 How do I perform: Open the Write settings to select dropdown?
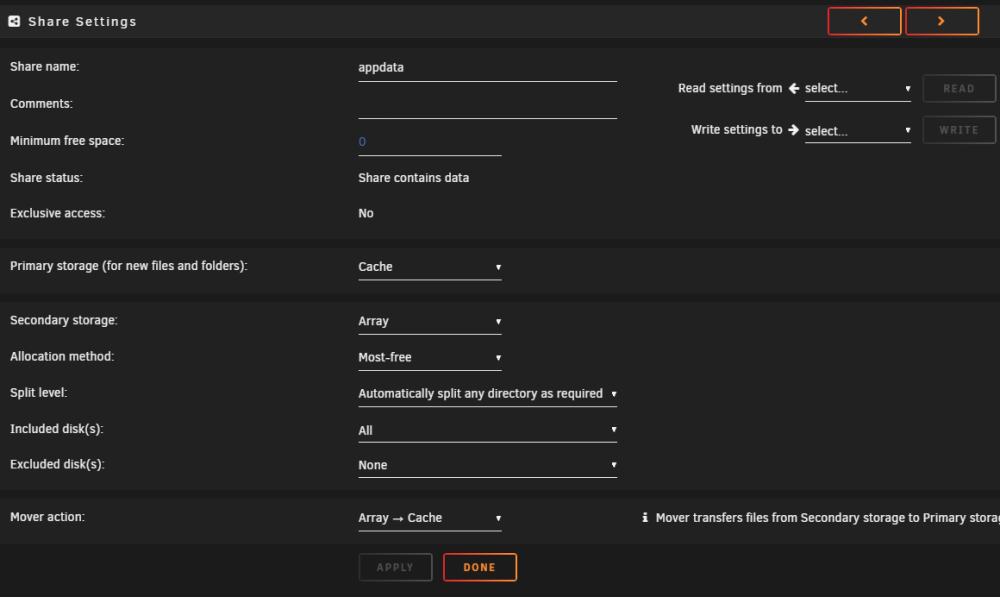click(x=858, y=131)
